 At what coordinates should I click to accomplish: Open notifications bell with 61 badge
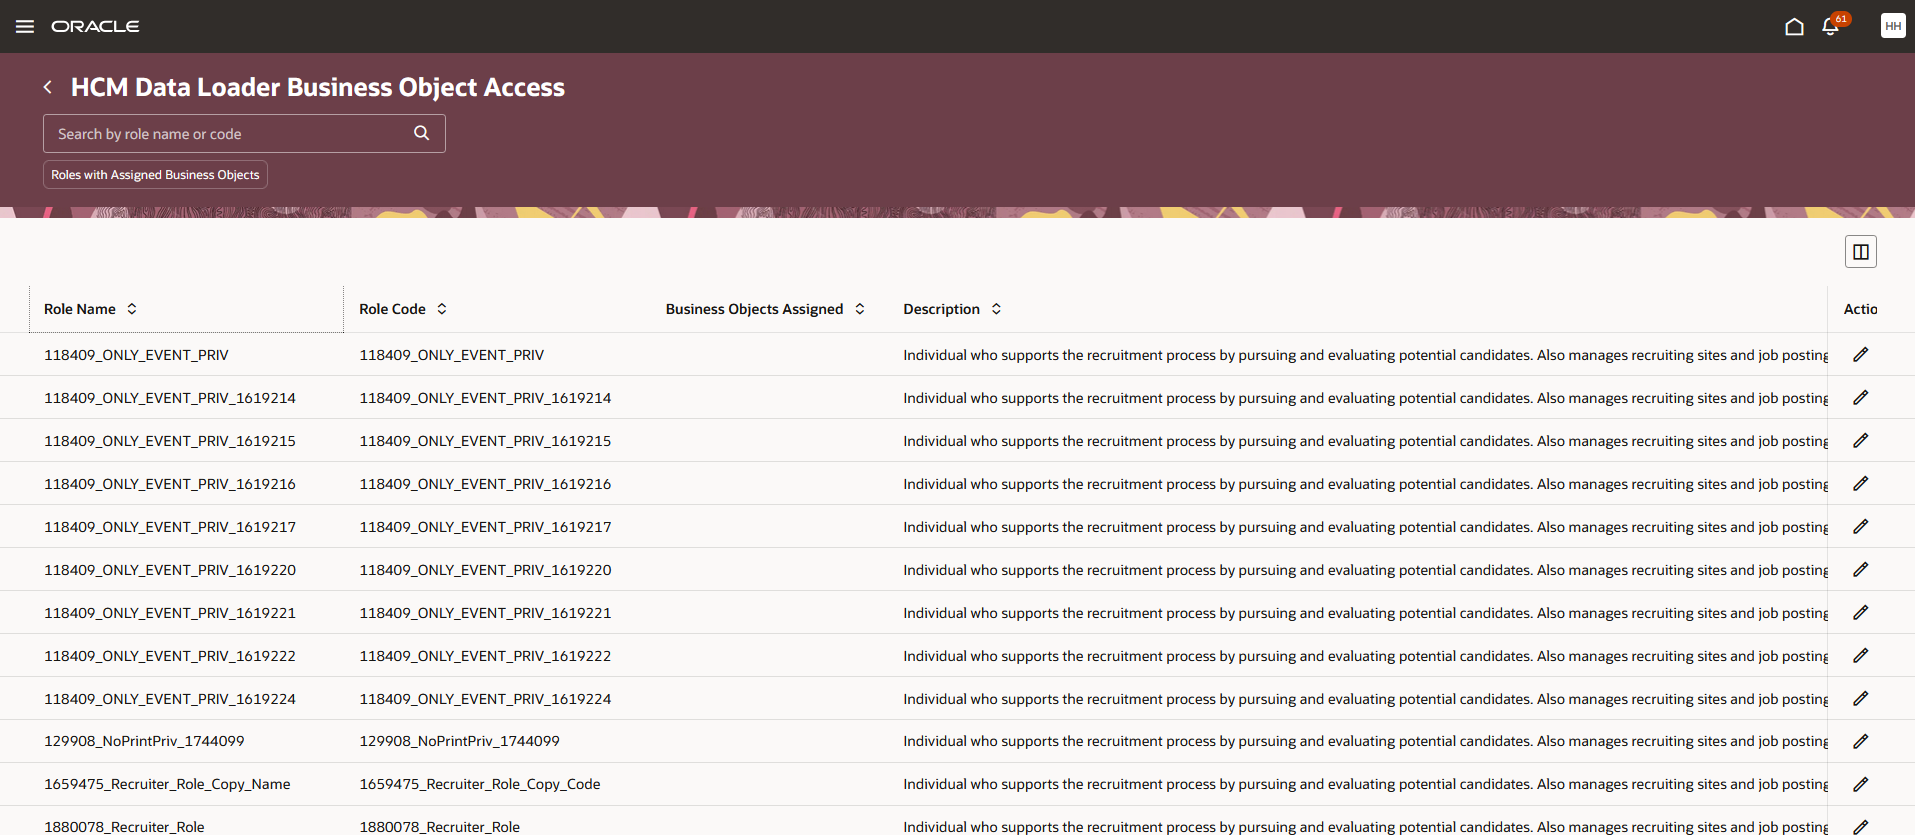tap(1831, 26)
